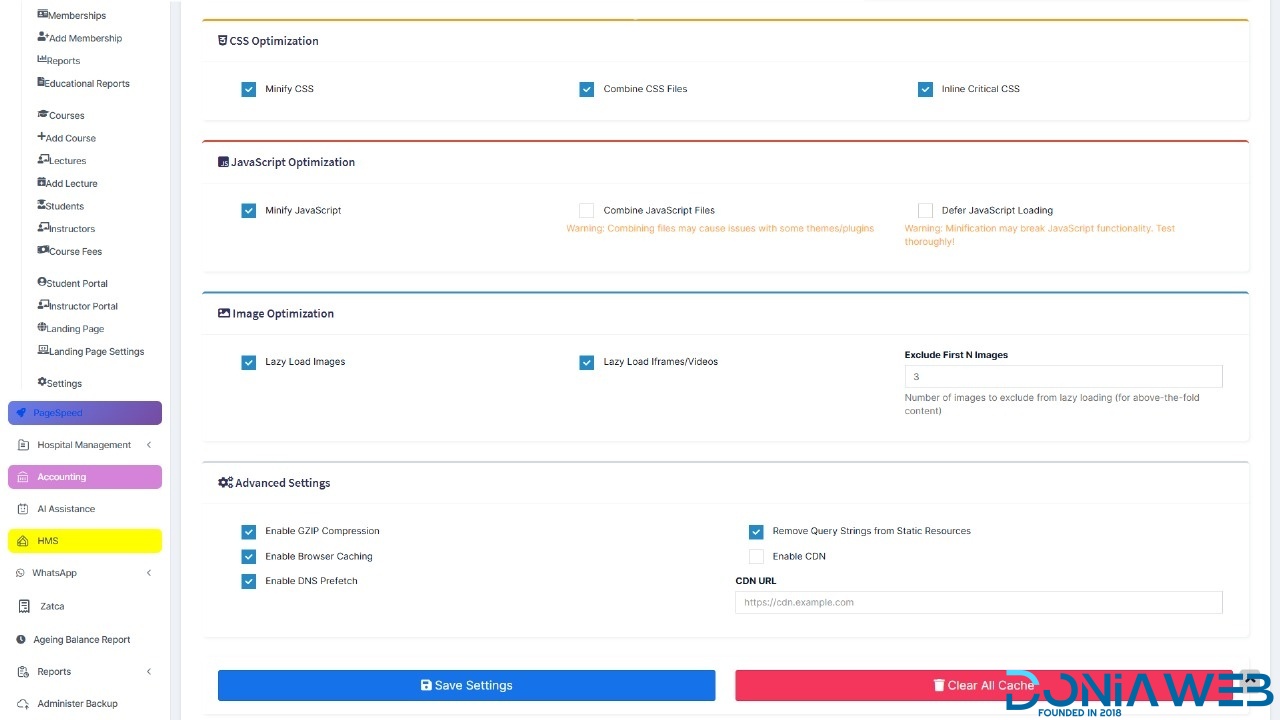The height and width of the screenshot is (720, 1280).
Task: Click the Ageing Balance Report icon
Action: 22,640
